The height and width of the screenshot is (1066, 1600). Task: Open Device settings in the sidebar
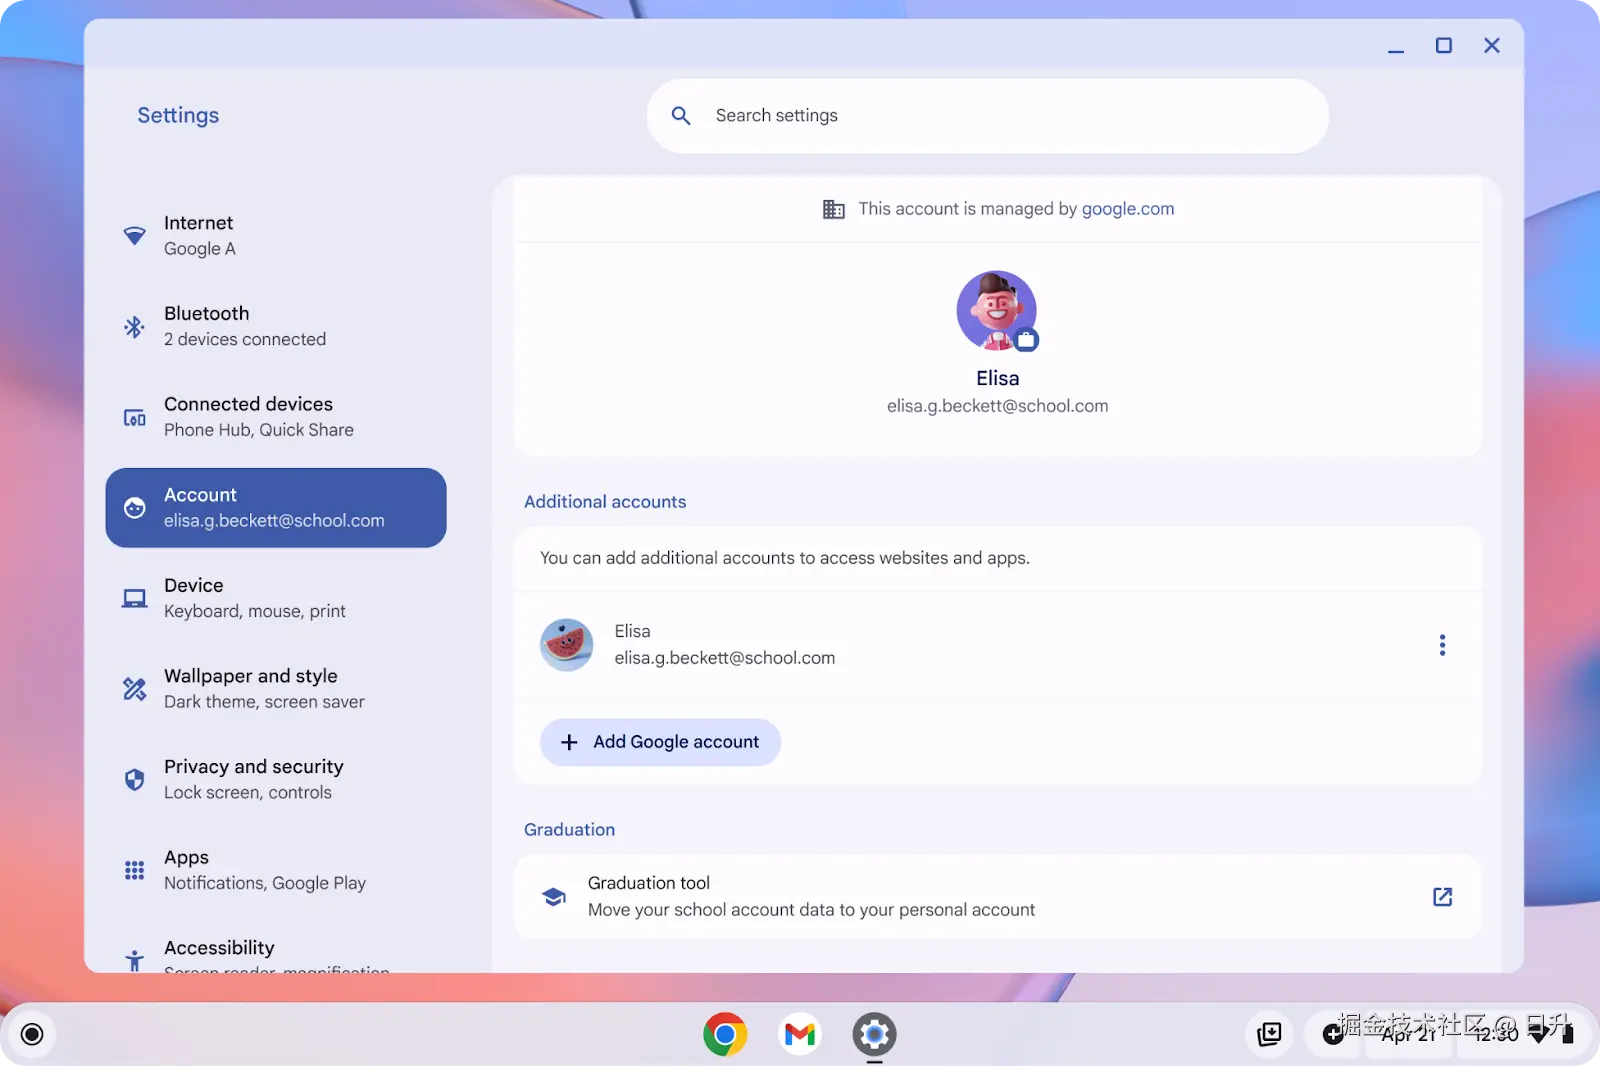[276, 598]
